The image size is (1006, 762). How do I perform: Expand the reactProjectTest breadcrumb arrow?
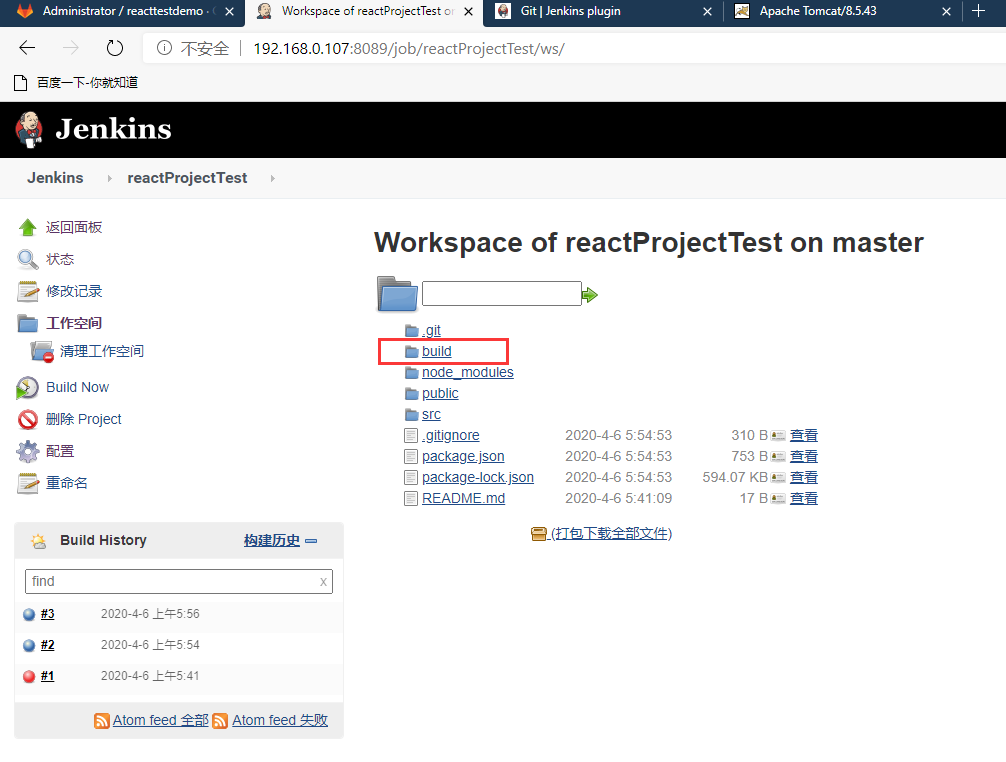tap(273, 178)
